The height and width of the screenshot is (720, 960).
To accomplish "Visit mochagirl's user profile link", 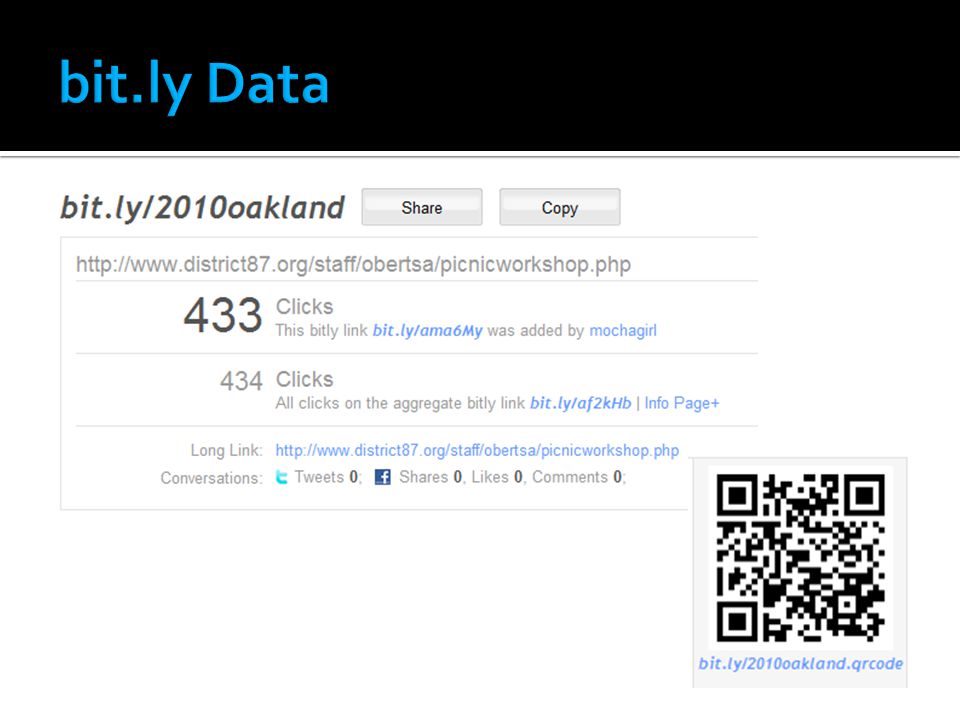I will pos(623,331).
